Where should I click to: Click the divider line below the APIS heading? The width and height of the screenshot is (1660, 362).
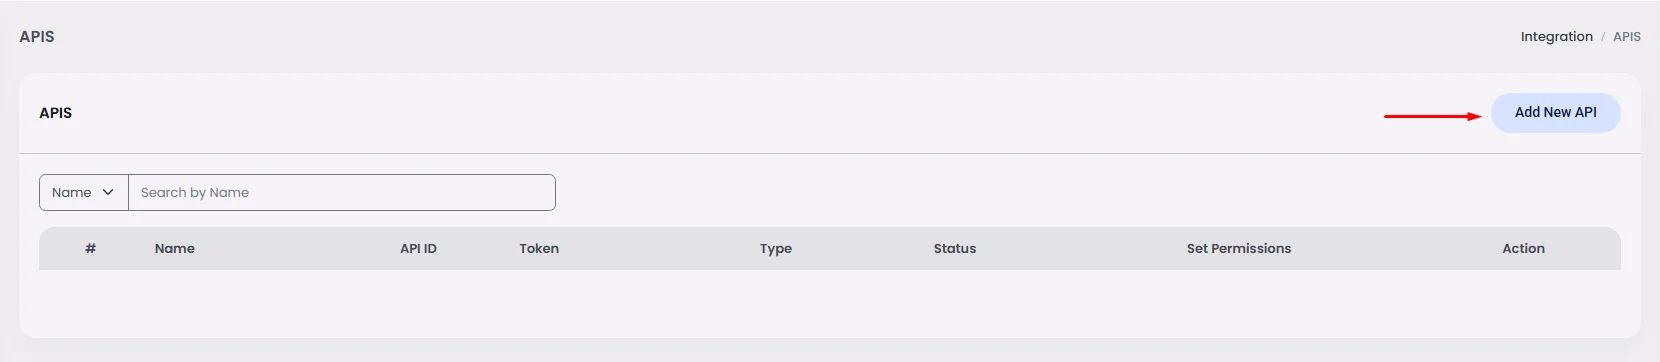coord(830,153)
